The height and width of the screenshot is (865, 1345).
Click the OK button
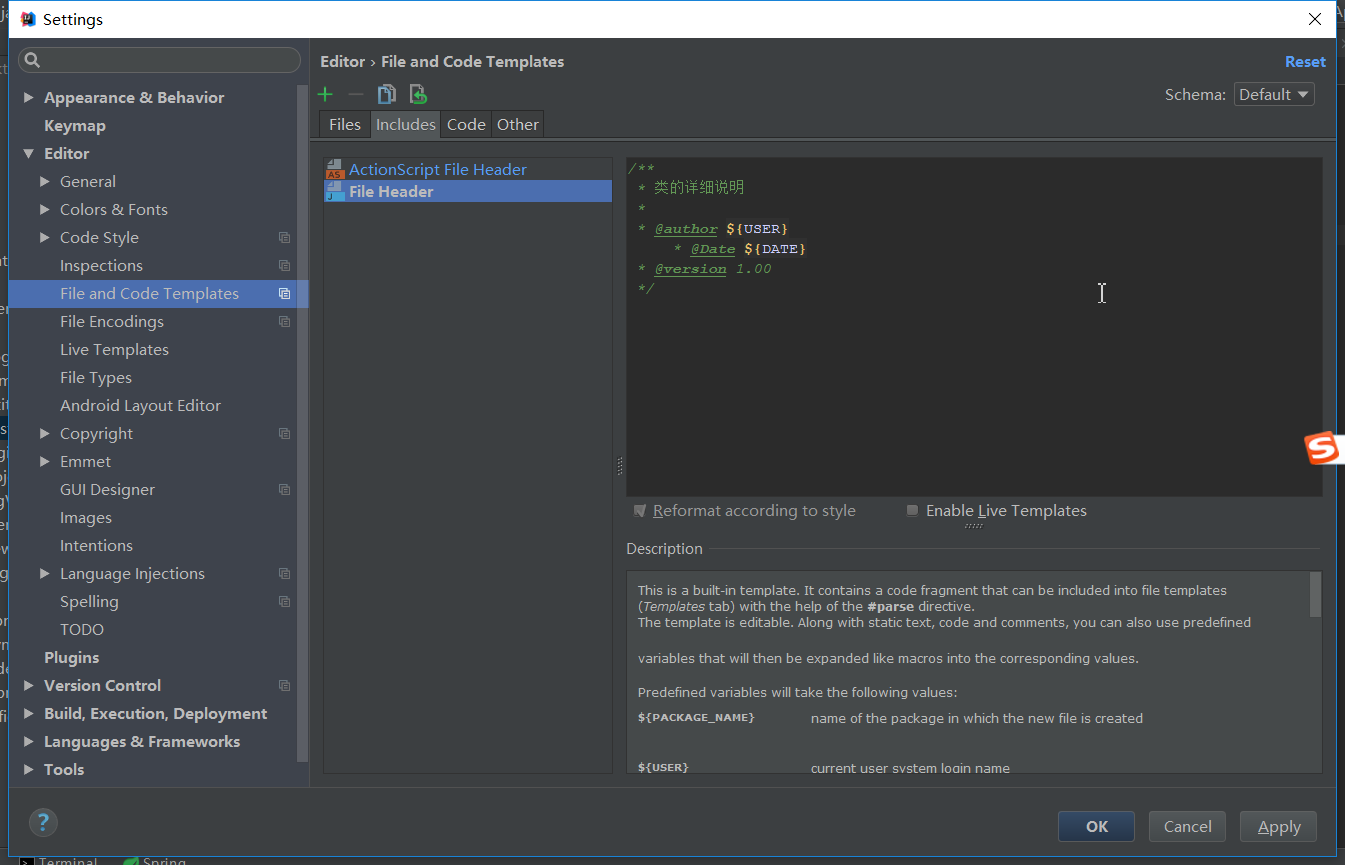click(x=1097, y=827)
